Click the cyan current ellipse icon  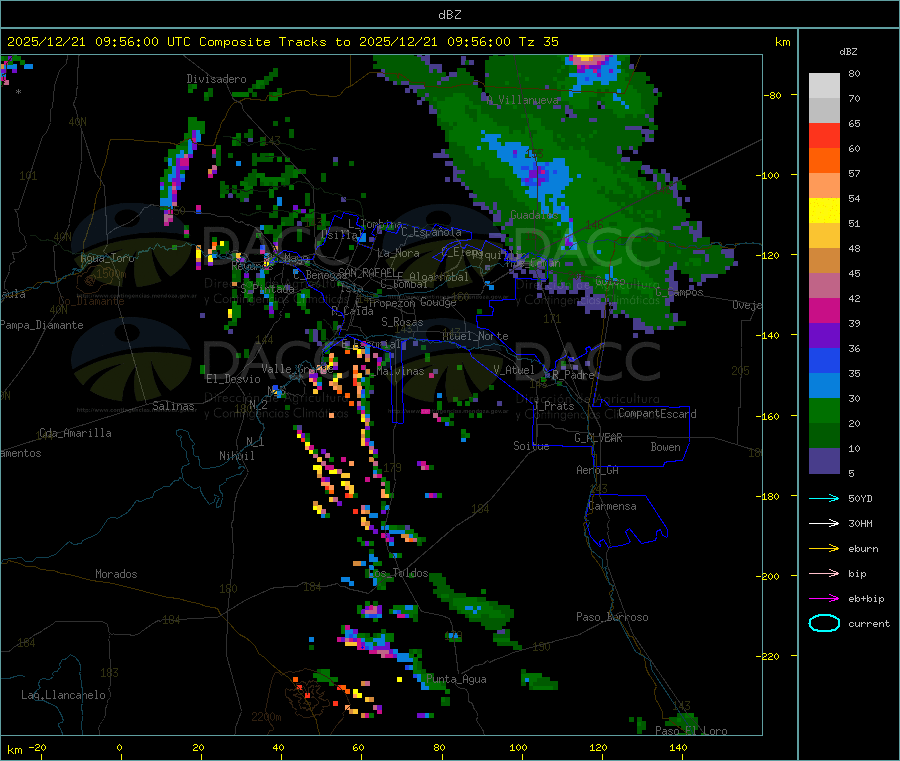[824, 623]
